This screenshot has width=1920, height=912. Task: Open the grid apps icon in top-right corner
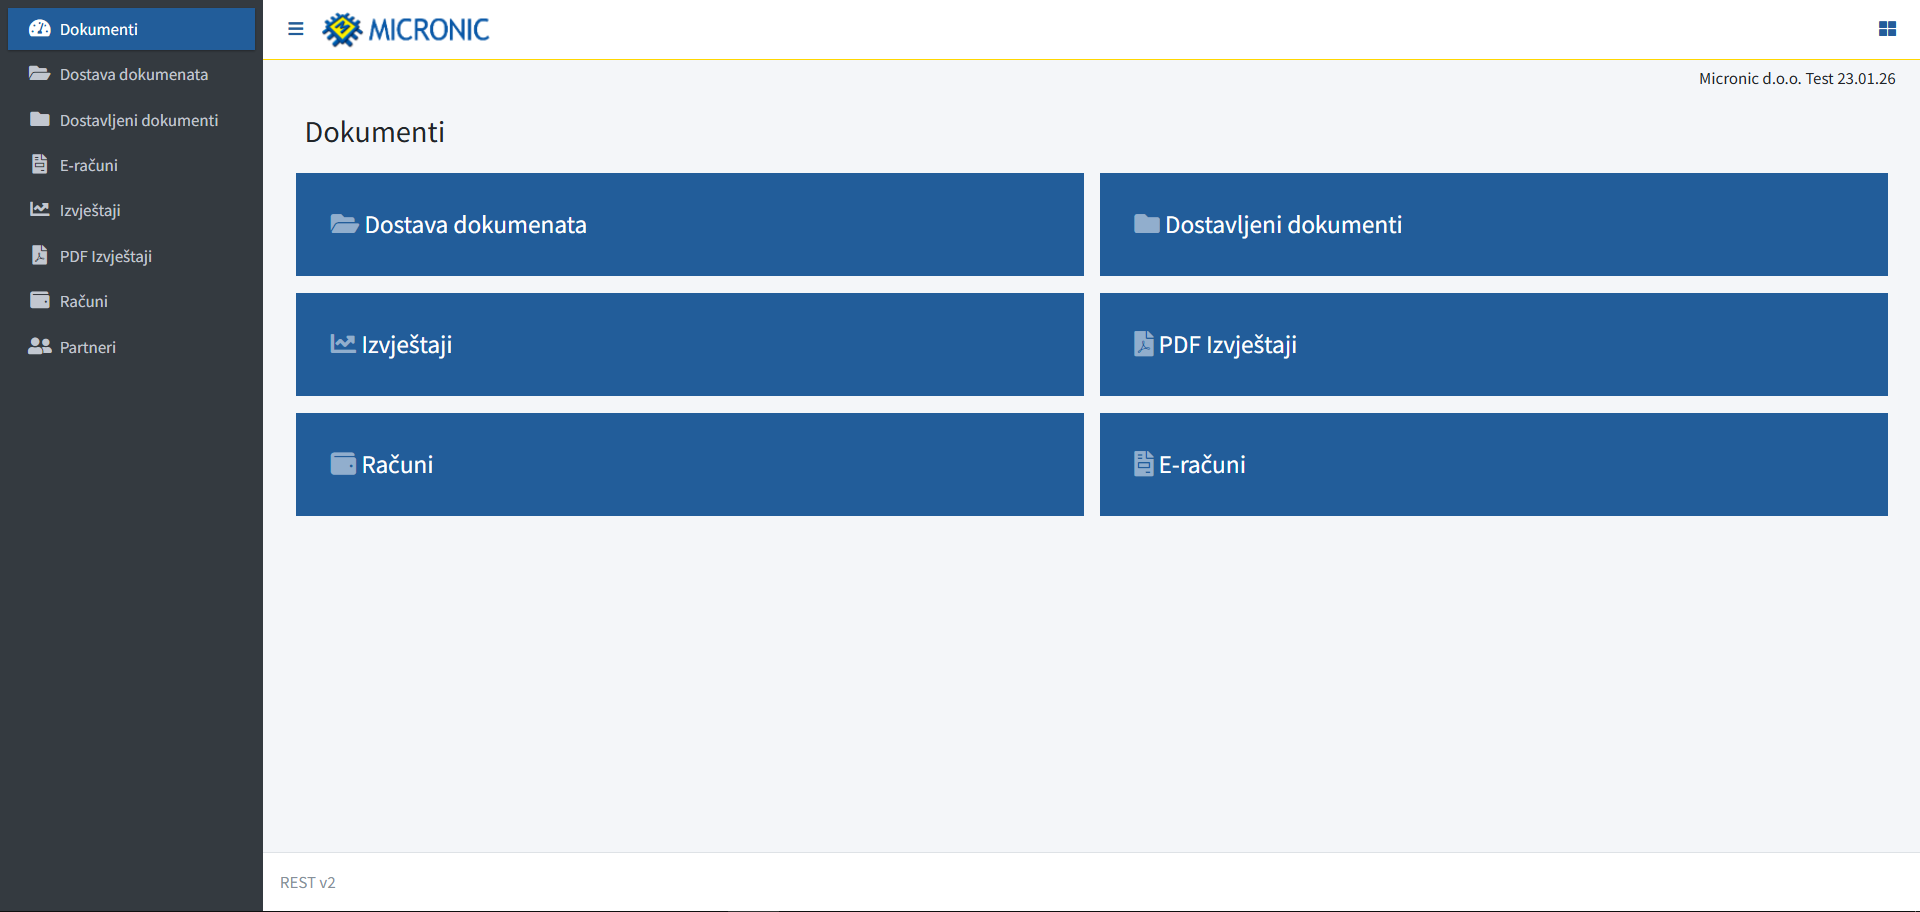pos(1887,29)
